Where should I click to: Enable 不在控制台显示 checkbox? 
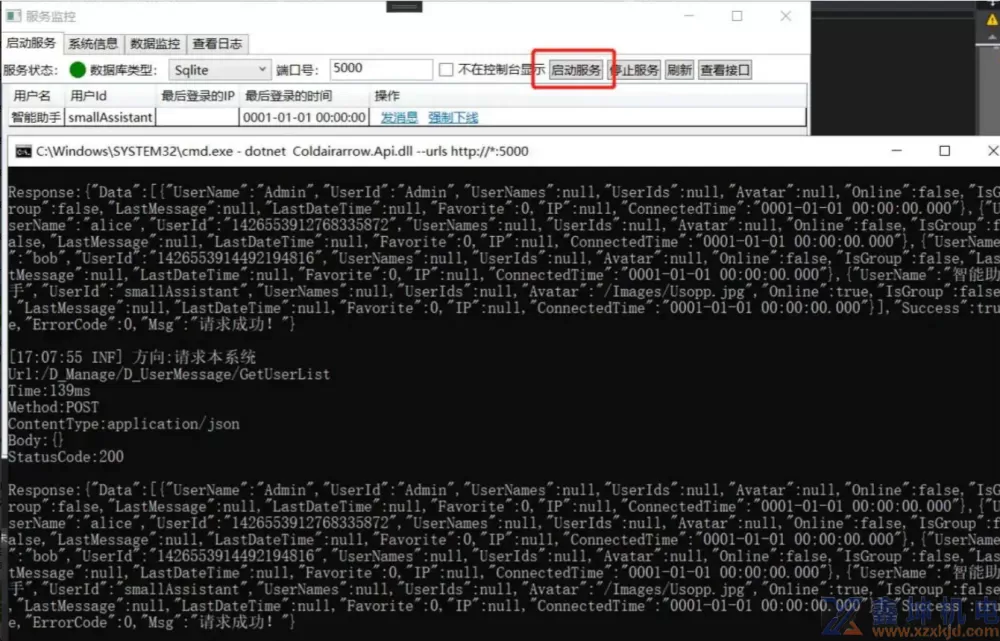(446, 70)
